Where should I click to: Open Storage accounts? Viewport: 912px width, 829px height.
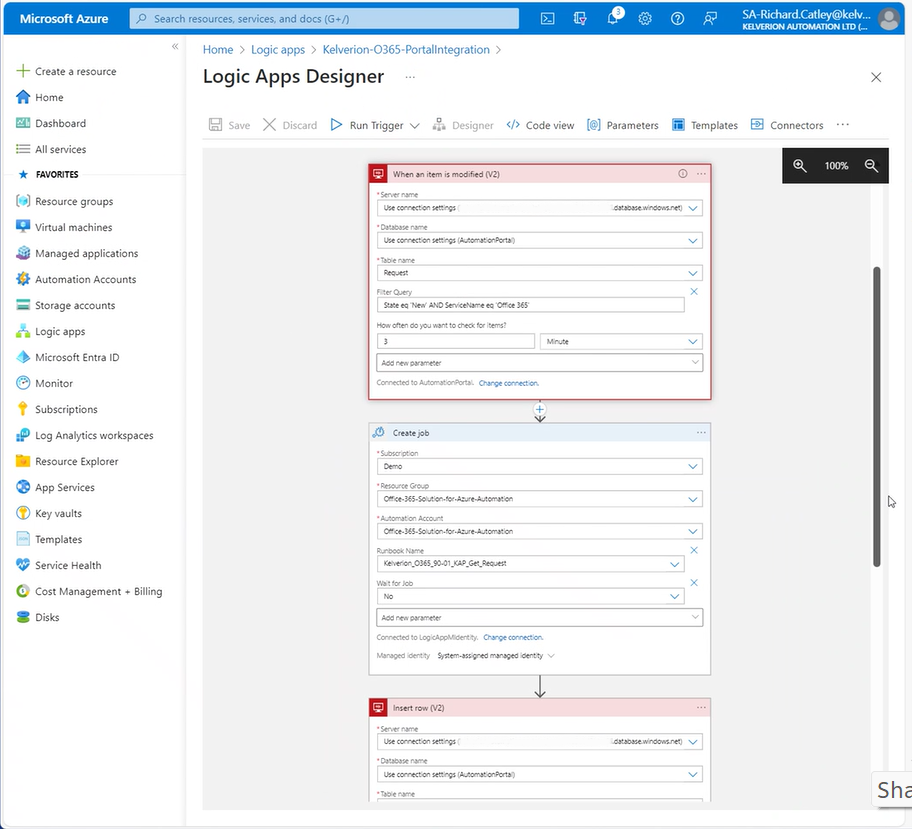75,305
